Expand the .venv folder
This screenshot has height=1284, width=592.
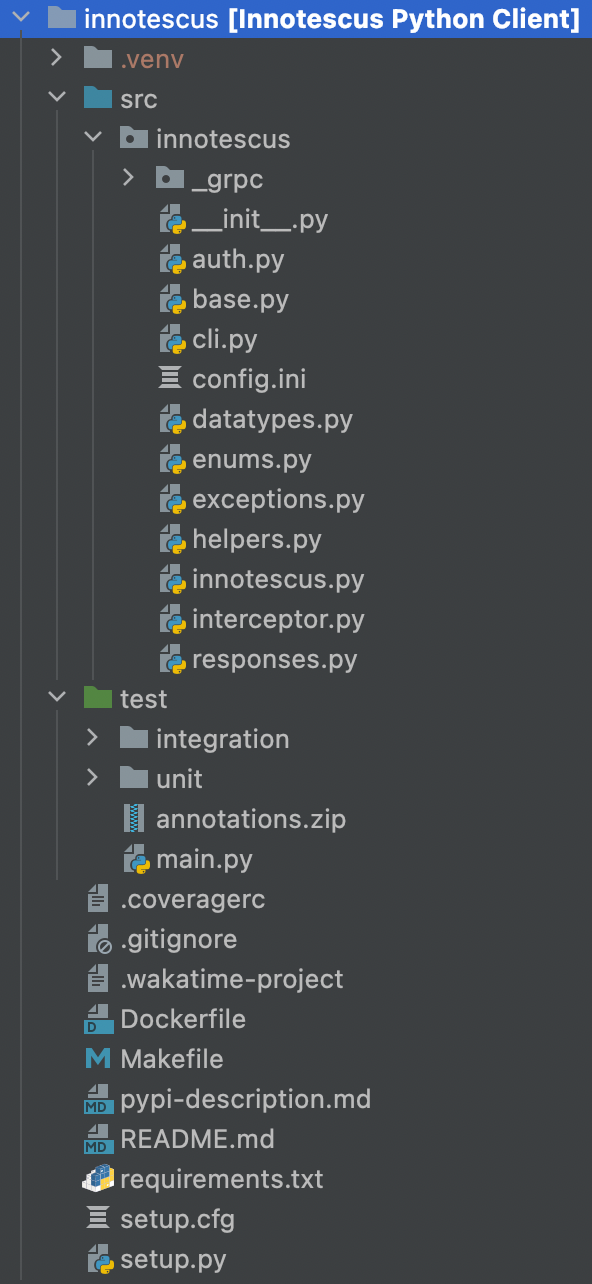pos(57,58)
